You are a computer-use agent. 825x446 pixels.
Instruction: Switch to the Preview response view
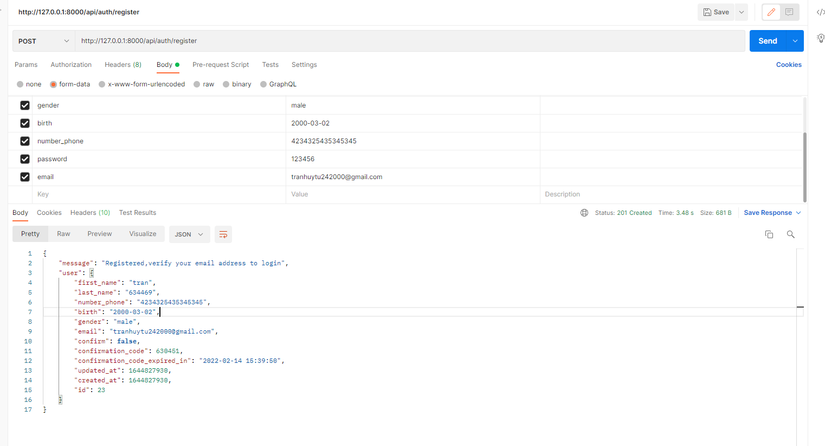pos(99,234)
